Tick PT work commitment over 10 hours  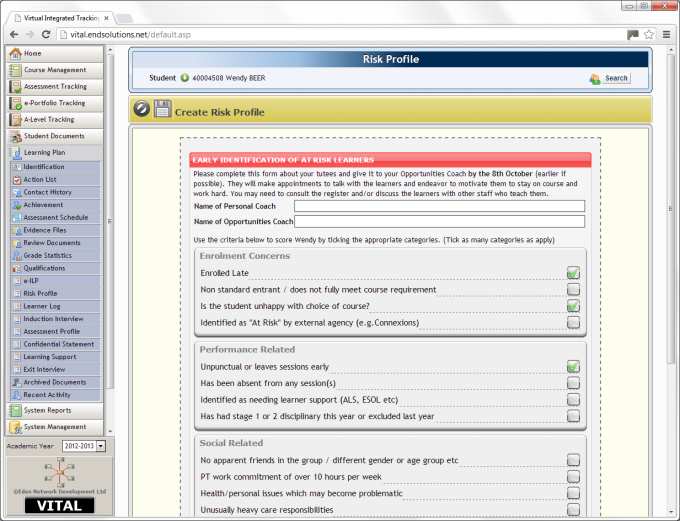click(573, 477)
